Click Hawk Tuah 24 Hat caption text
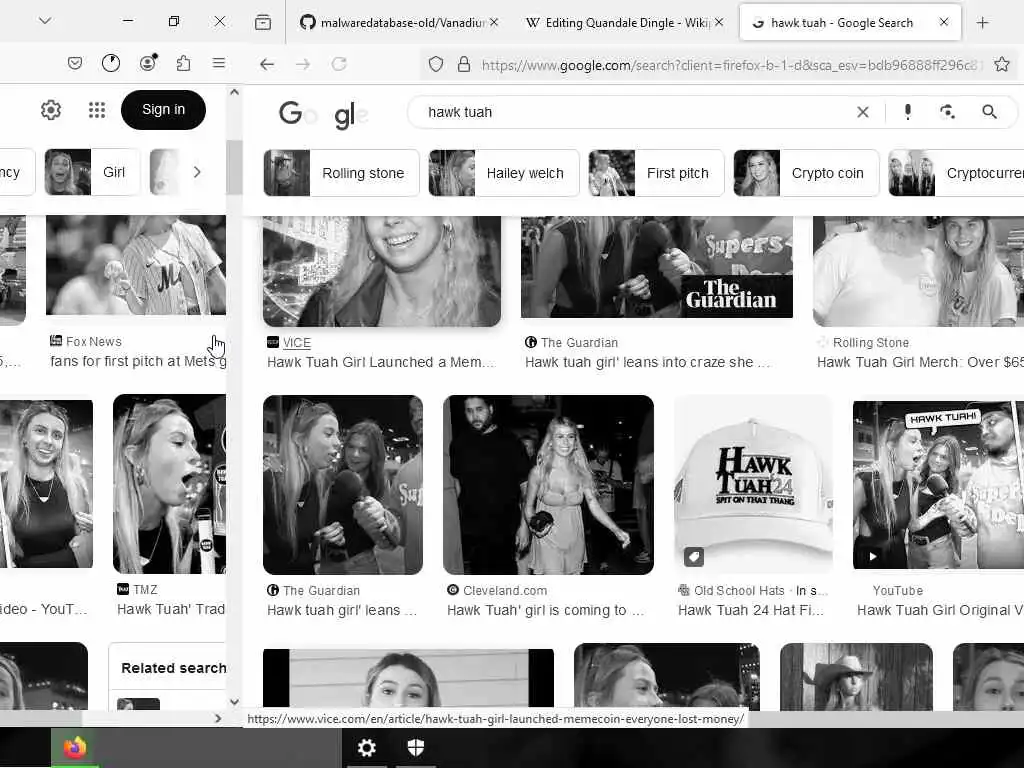Screen dimensions: 1024x768 coord(751,611)
